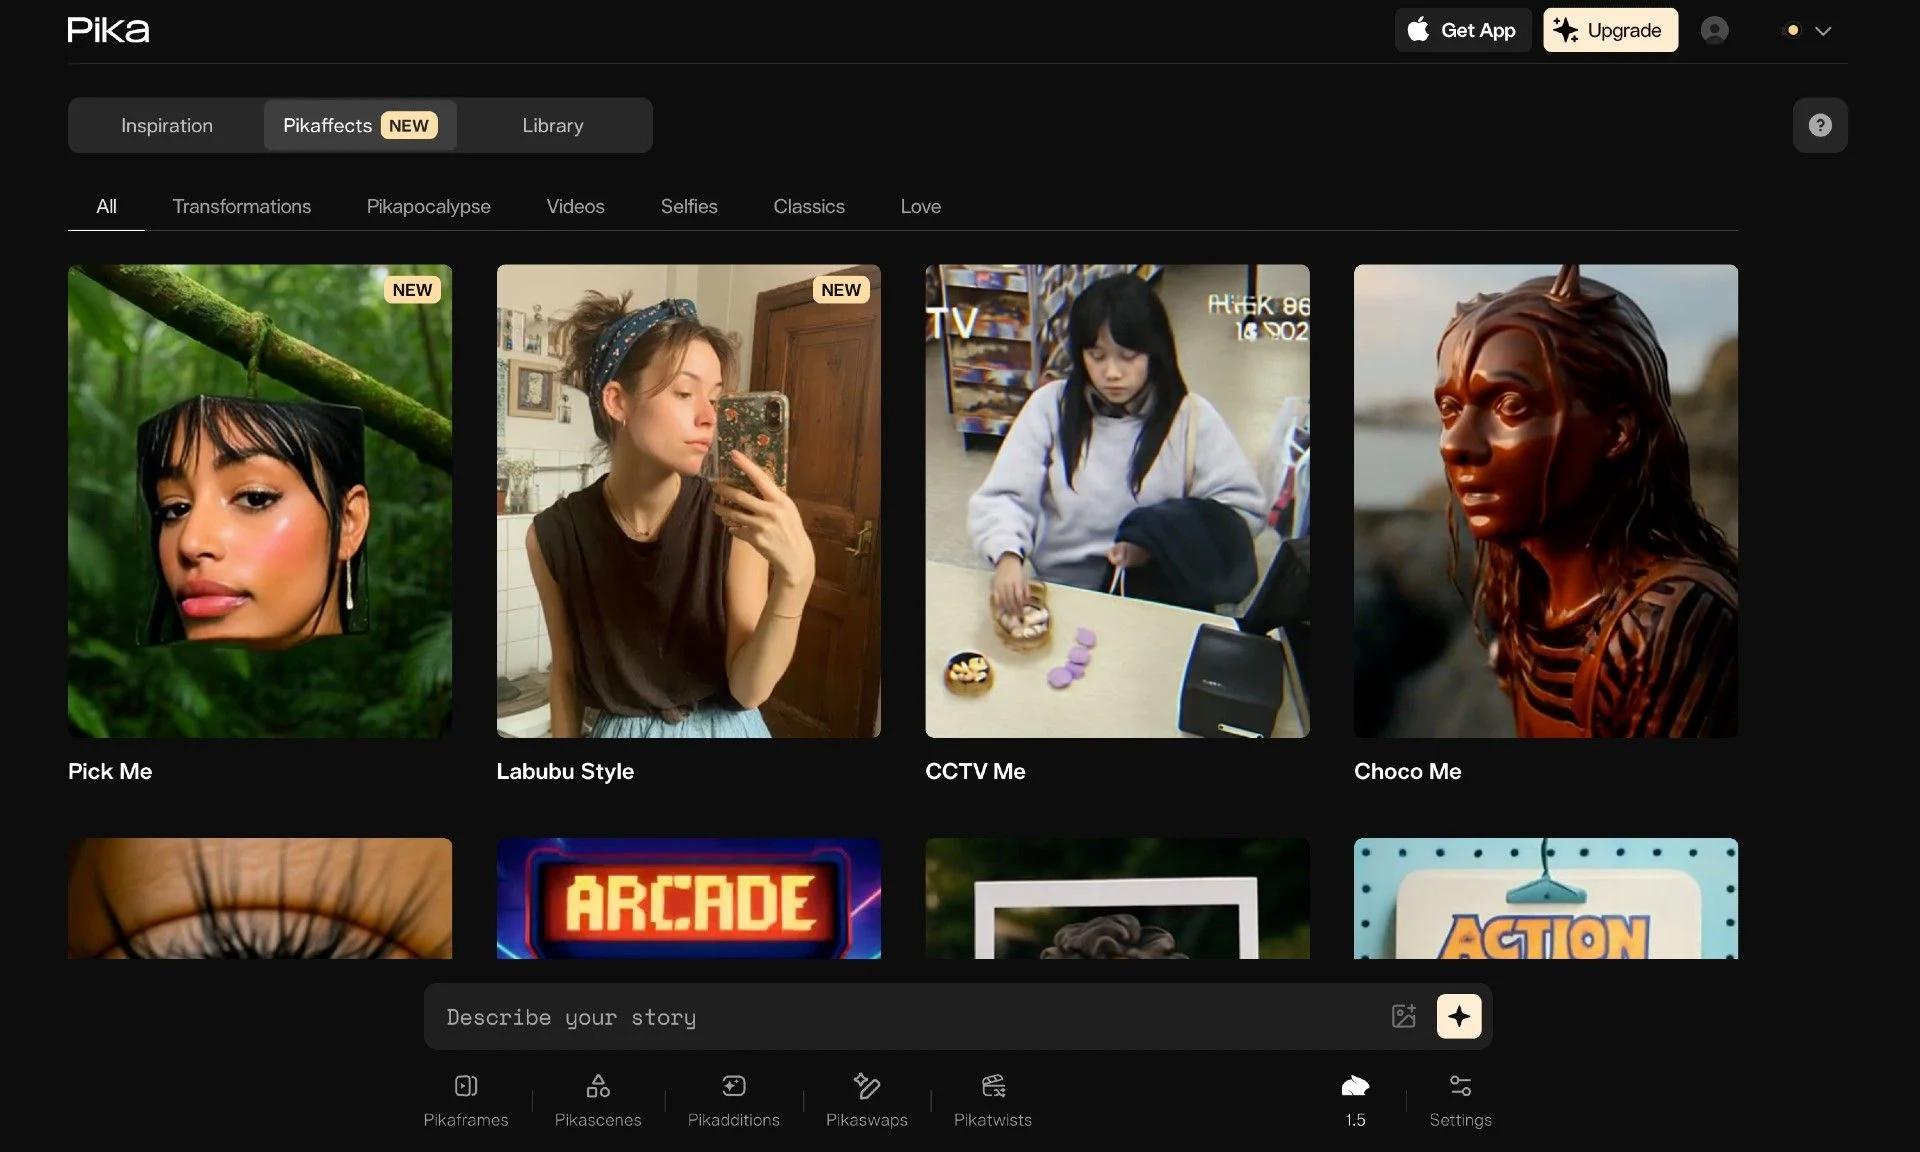Click the add image icon in prompt
This screenshot has height=1152, width=1920.
tap(1403, 1016)
